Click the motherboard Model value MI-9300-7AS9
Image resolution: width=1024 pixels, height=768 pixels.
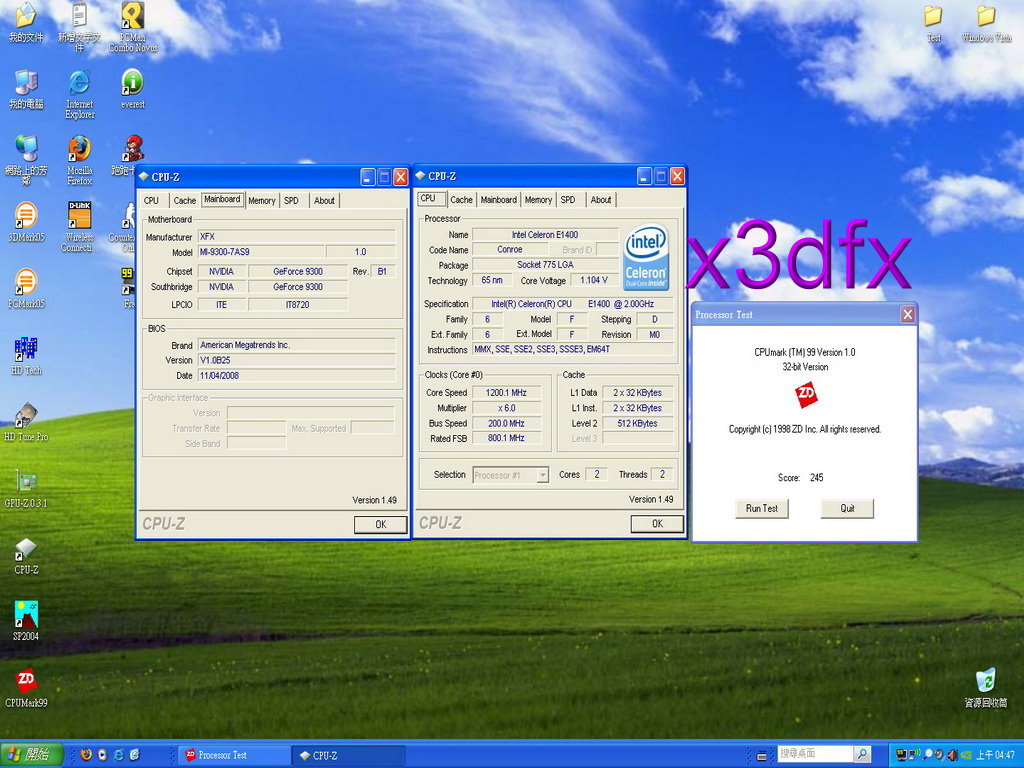point(261,251)
